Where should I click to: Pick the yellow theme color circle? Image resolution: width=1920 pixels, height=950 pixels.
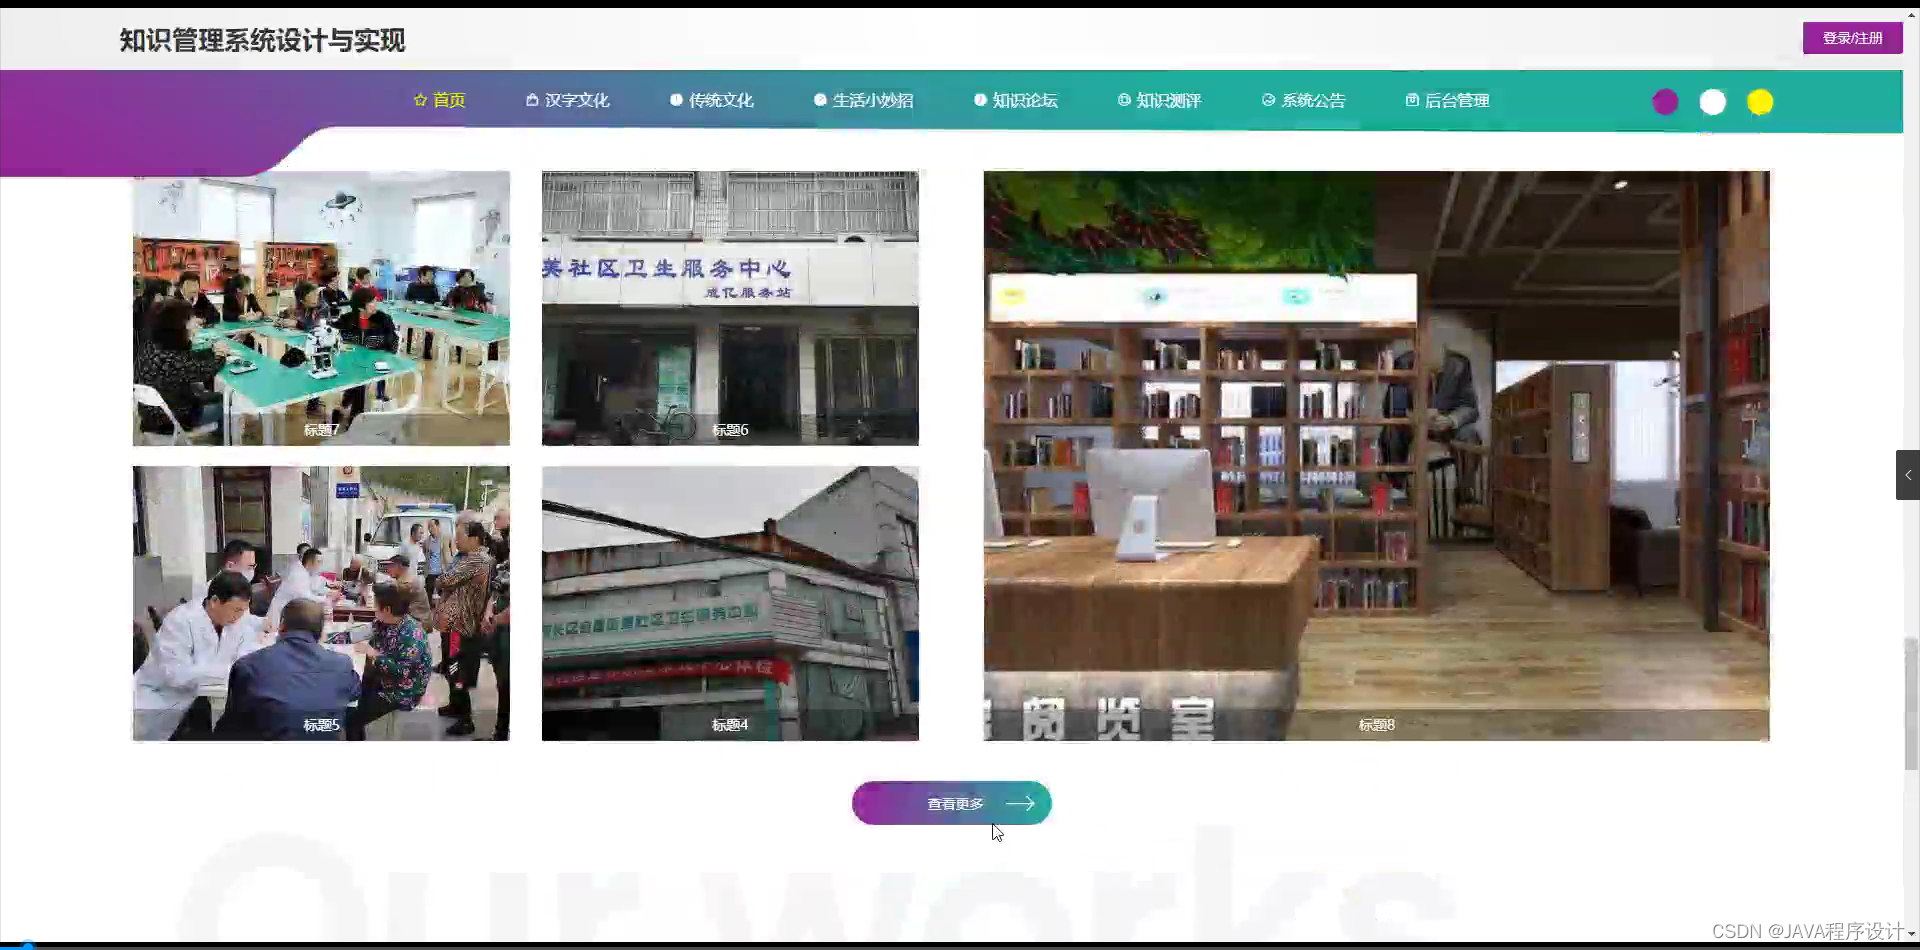tap(1760, 102)
